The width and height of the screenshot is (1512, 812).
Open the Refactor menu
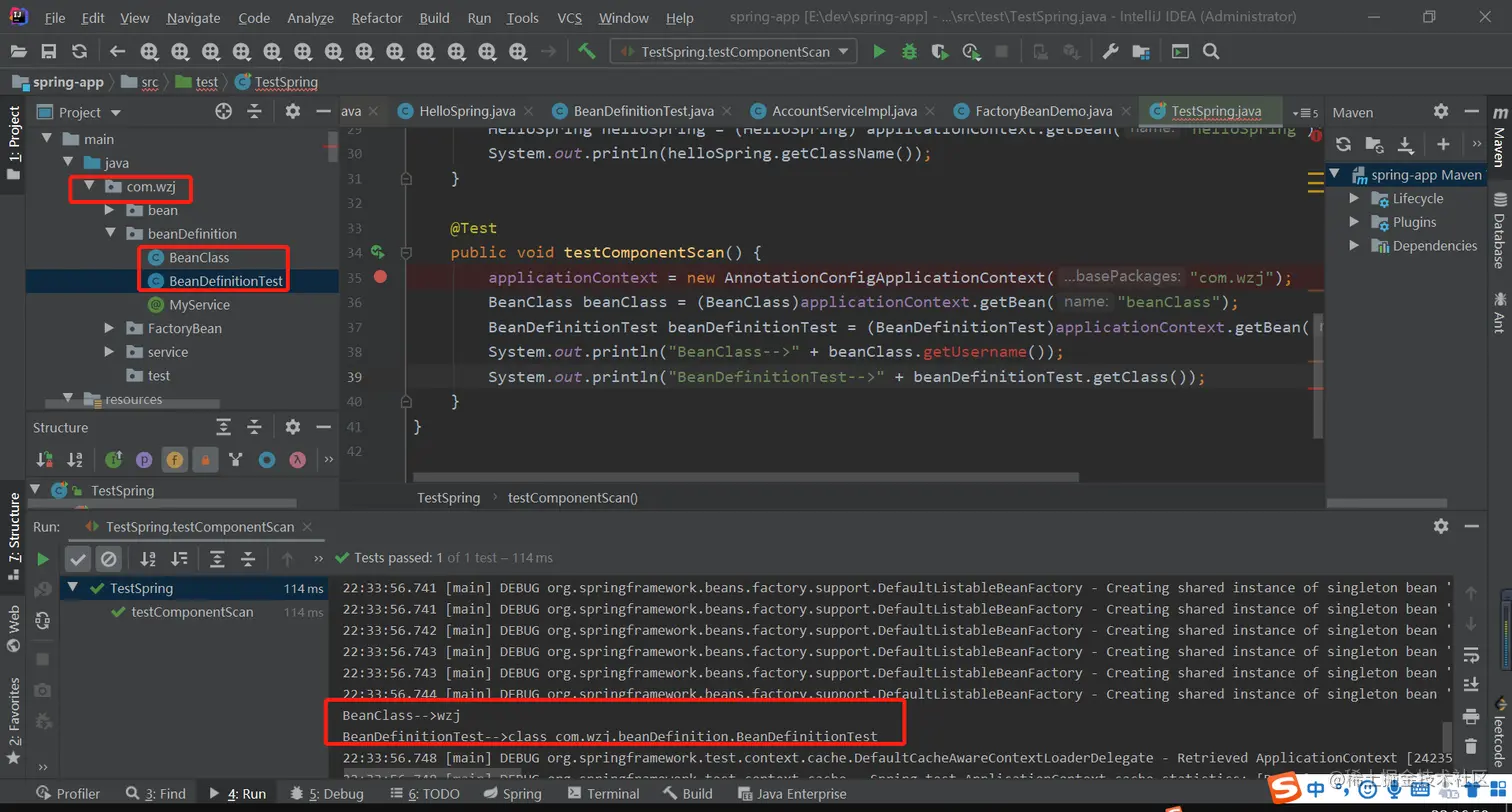pyautogui.click(x=378, y=18)
